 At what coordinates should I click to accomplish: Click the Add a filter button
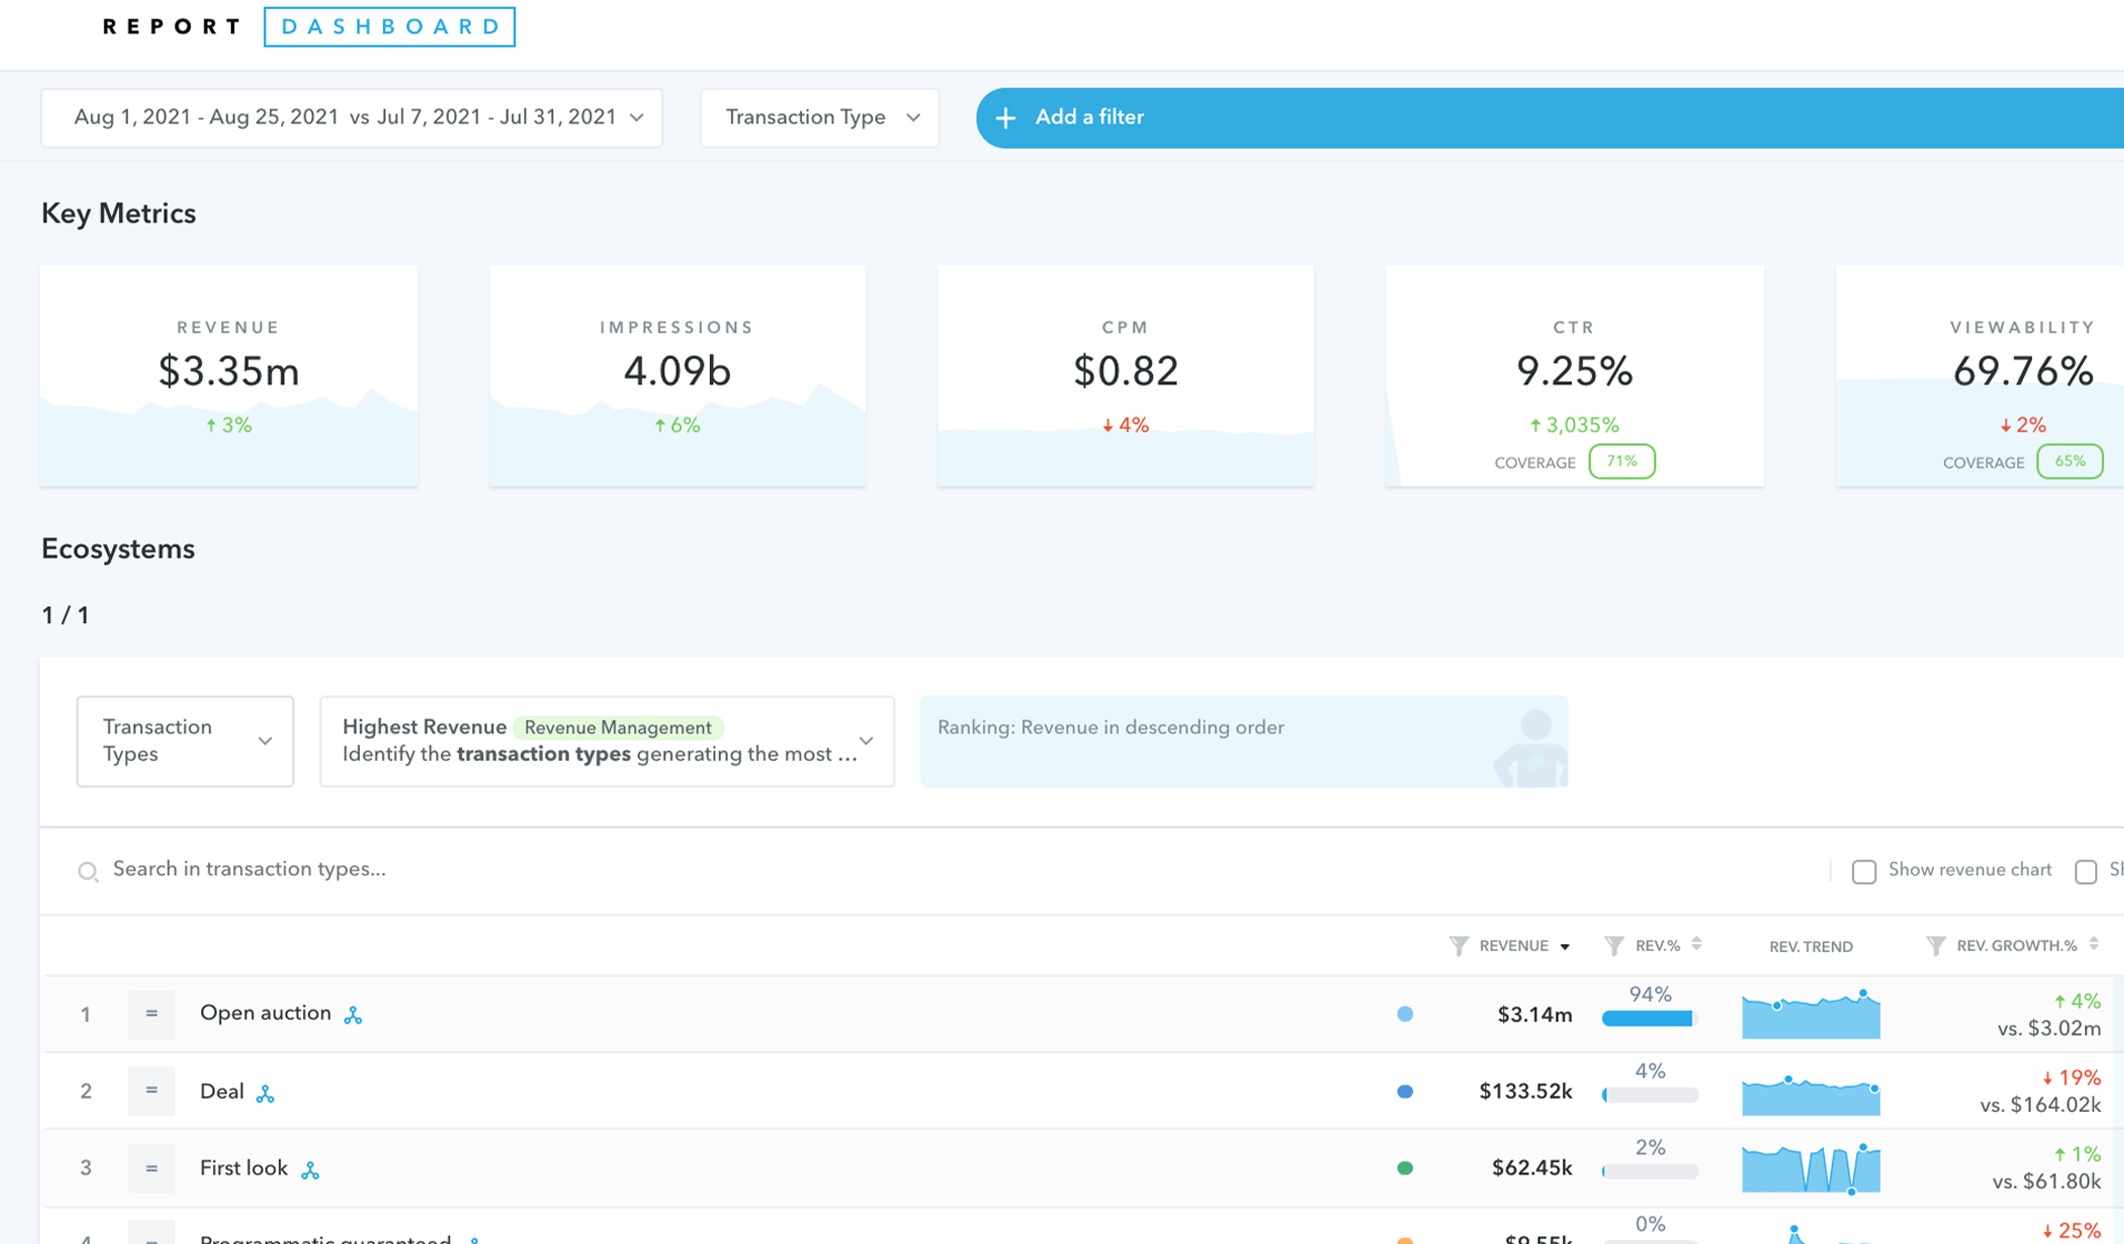click(1549, 118)
